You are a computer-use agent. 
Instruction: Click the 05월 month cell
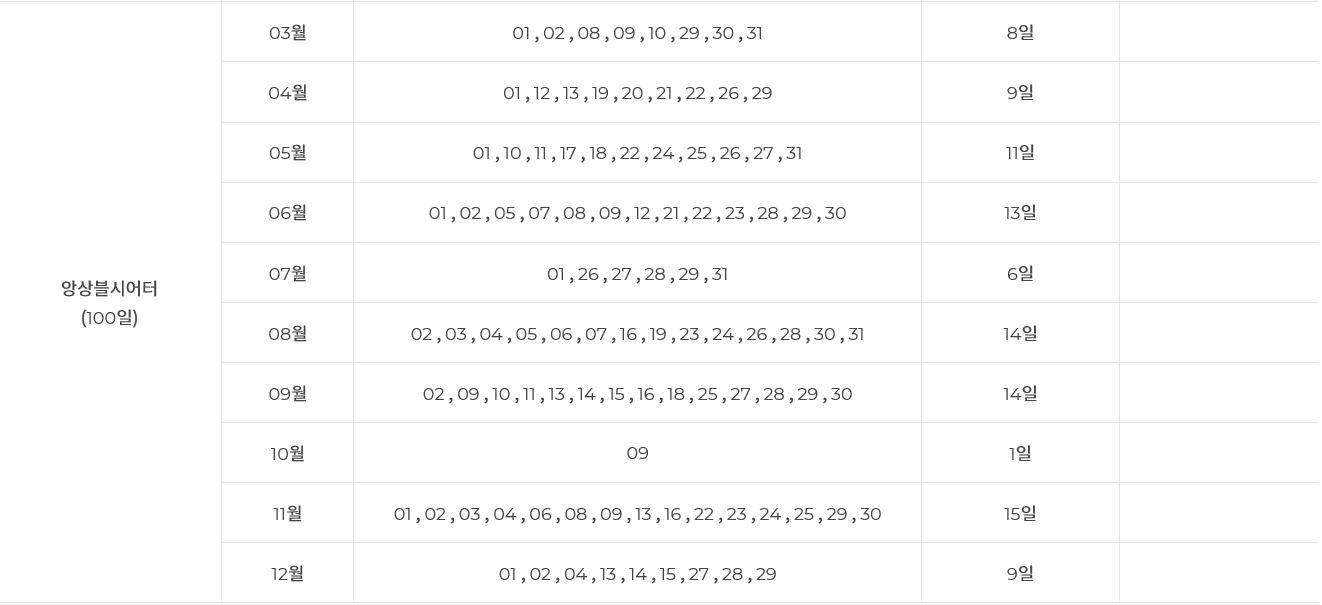coord(287,152)
